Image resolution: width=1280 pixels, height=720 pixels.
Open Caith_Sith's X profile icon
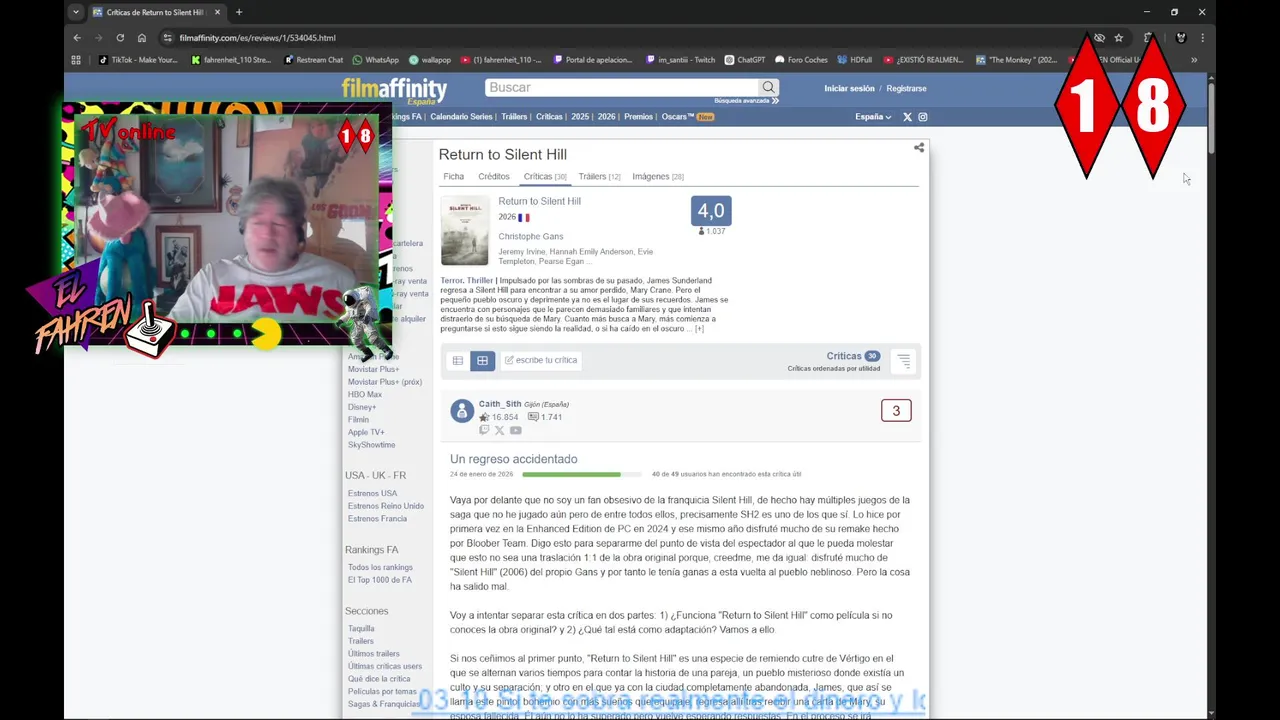coord(499,430)
